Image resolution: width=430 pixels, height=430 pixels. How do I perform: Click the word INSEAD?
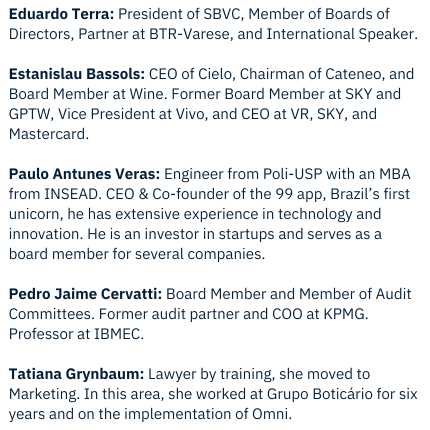tap(71, 194)
